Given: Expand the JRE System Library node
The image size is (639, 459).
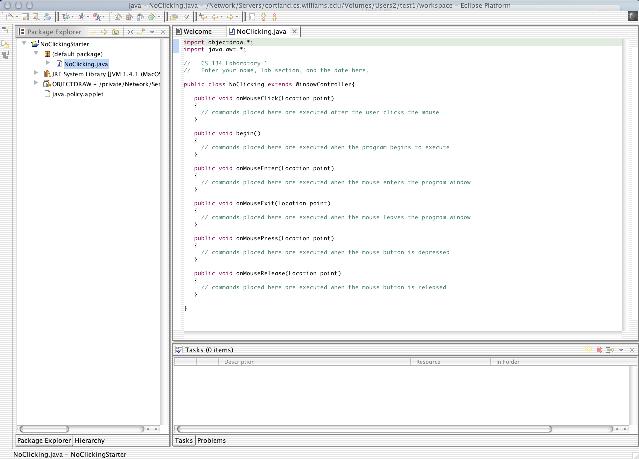Looking at the screenshot, I should [35, 73].
